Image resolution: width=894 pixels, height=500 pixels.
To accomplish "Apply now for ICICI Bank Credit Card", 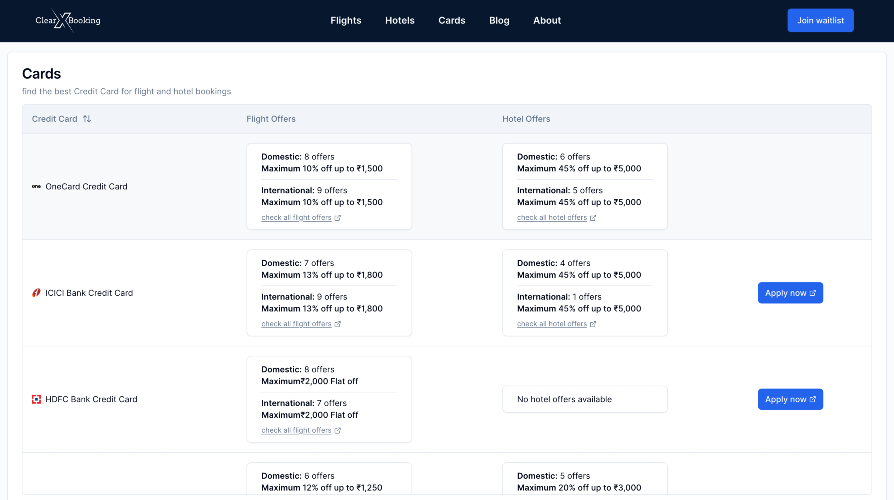I will click(x=790, y=293).
